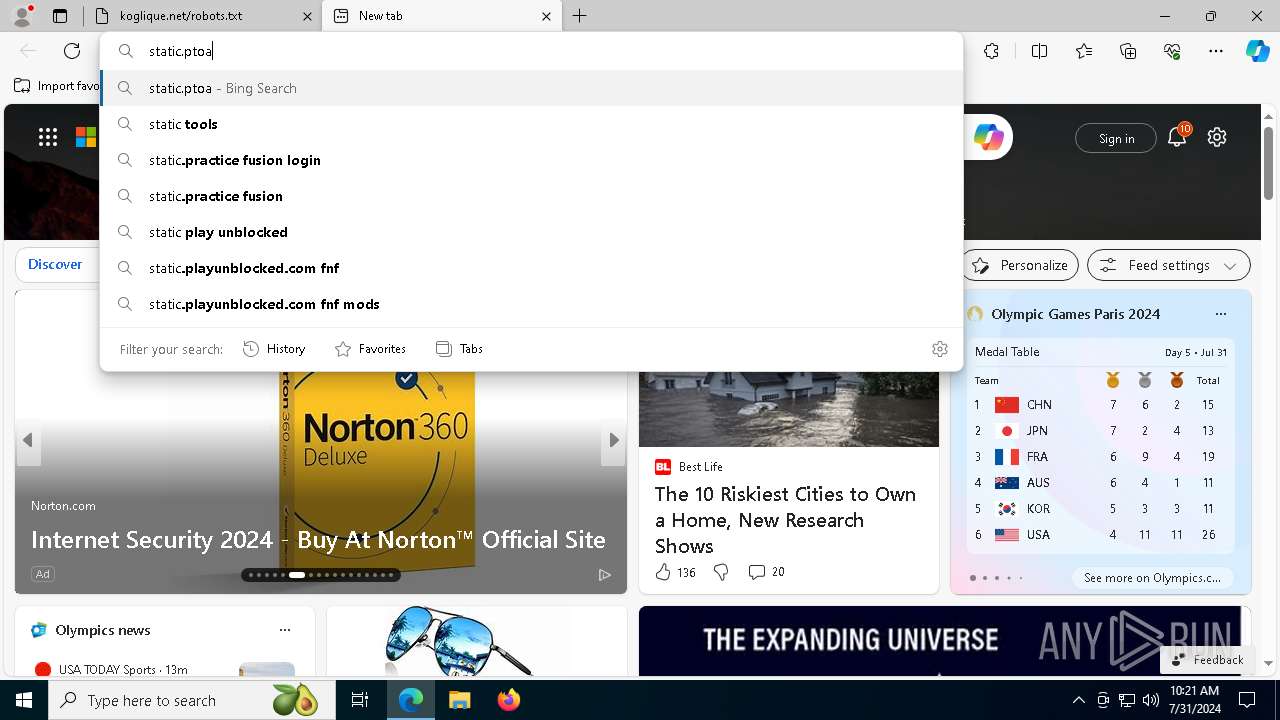Click the Feedback button
Image resolution: width=1280 pixels, height=720 pixels.
click(x=1207, y=659)
